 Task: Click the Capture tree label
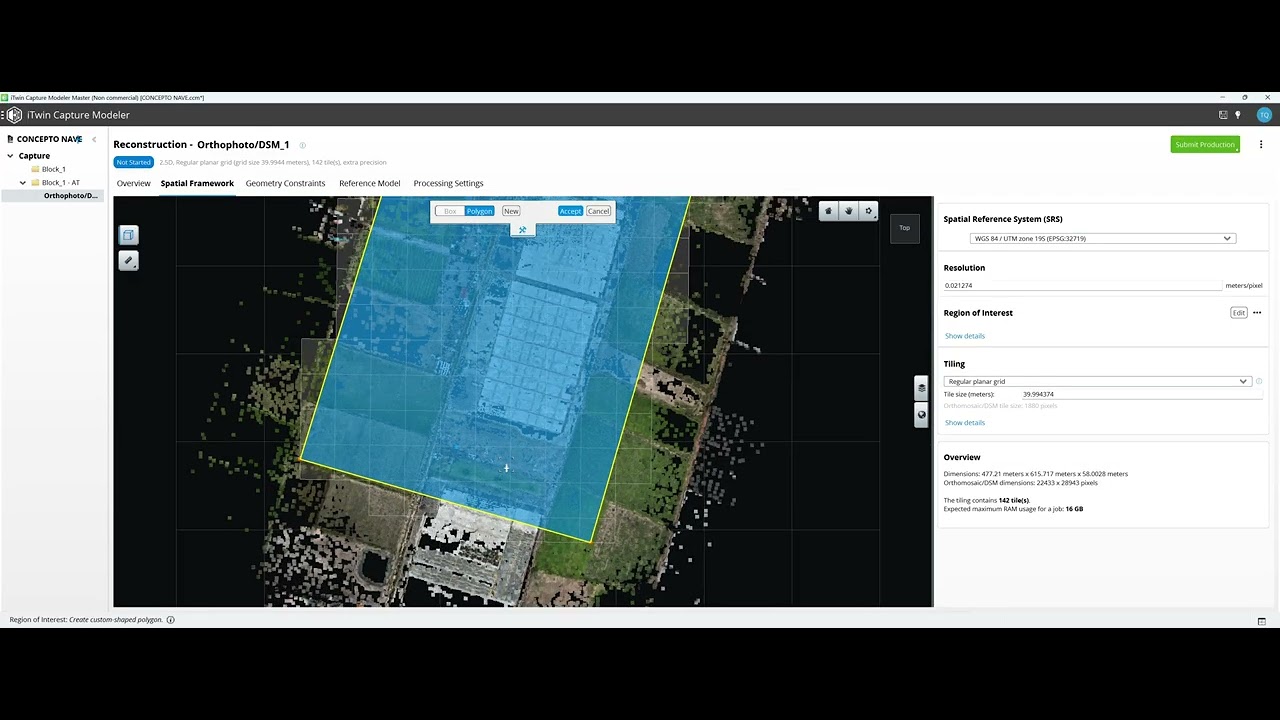[34, 156]
